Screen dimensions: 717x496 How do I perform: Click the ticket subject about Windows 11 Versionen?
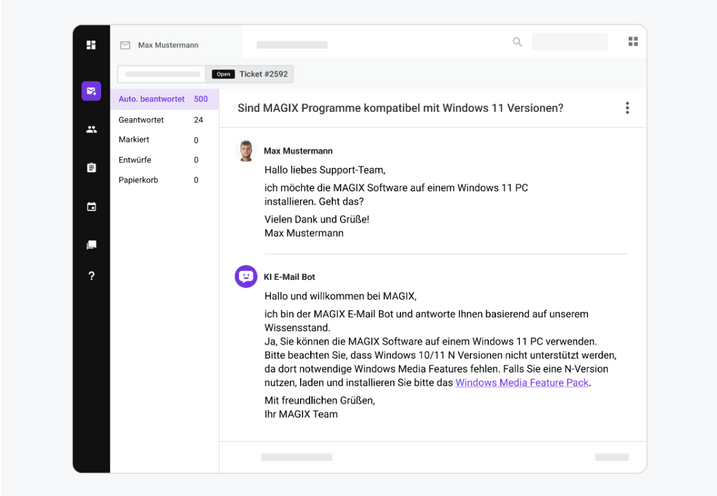pyautogui.click(x=400, y=108)
